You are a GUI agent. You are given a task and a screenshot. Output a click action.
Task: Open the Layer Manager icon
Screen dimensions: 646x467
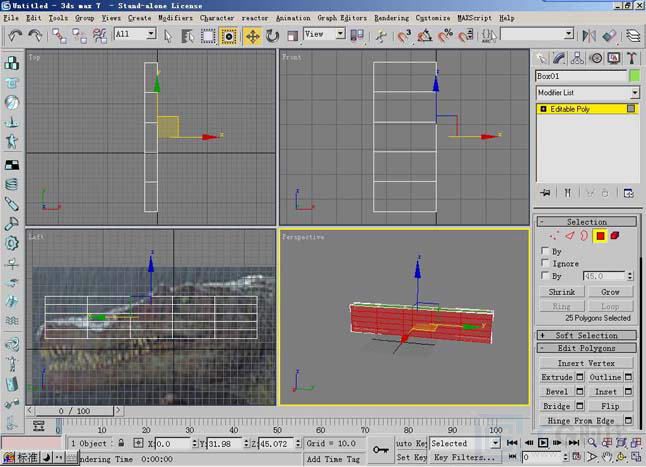633,36
